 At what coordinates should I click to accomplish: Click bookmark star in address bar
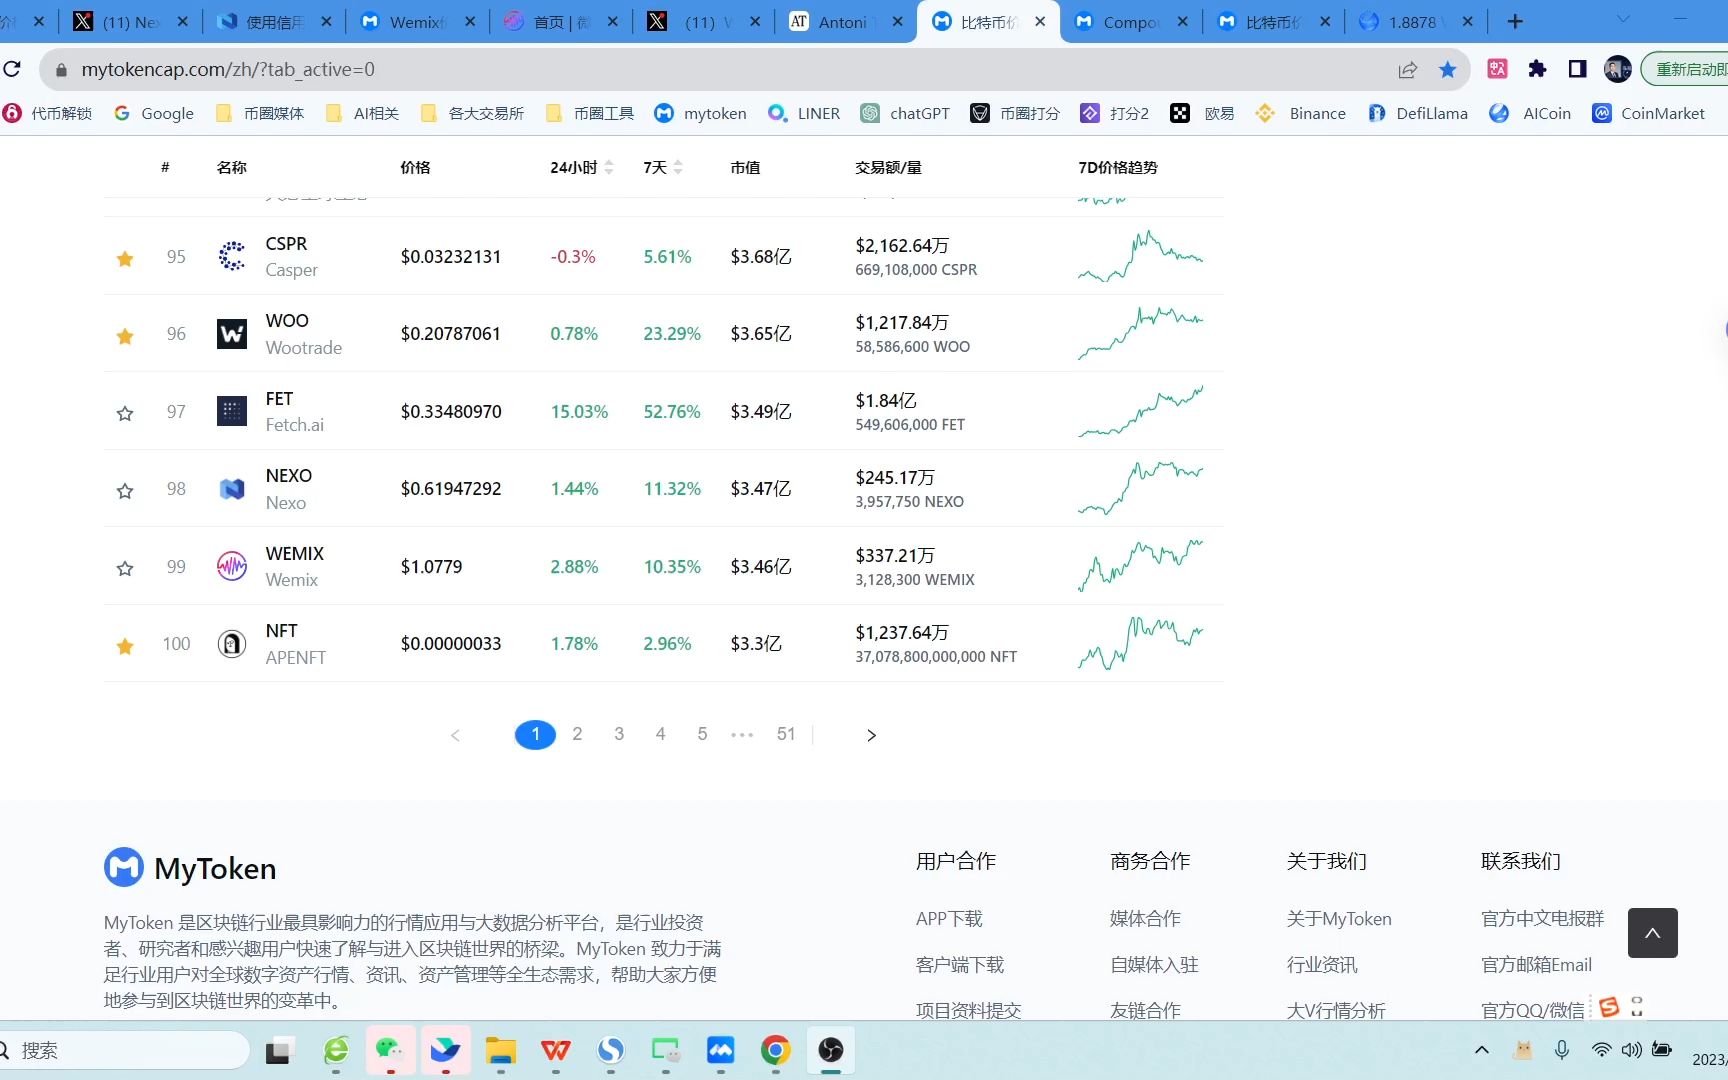point(1447,69)
